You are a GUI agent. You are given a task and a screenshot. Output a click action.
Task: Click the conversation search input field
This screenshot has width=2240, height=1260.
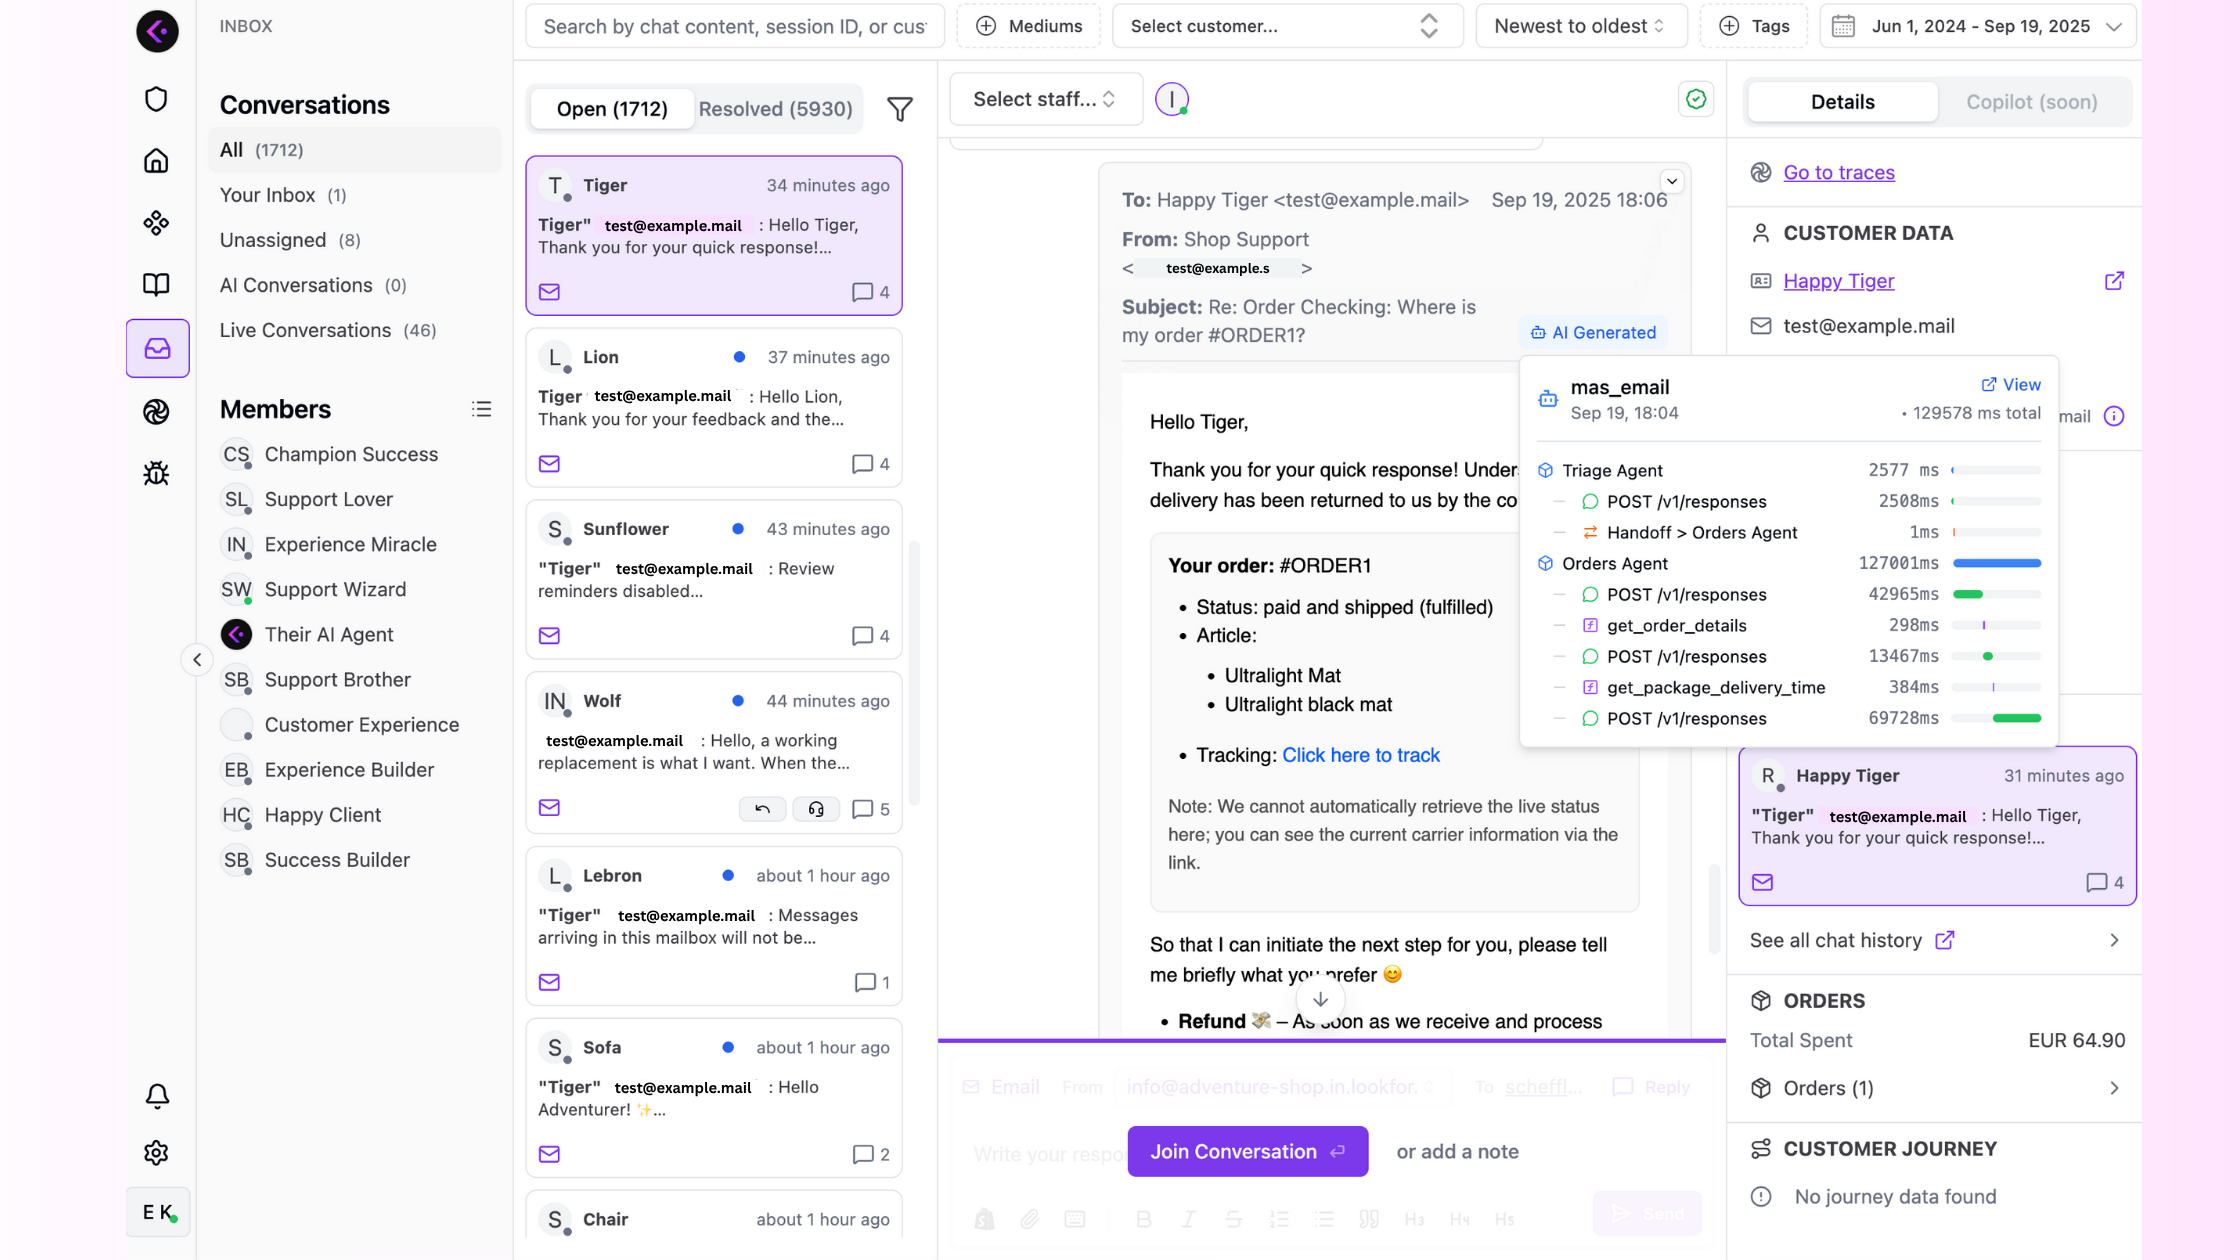[x=734, y=26]
